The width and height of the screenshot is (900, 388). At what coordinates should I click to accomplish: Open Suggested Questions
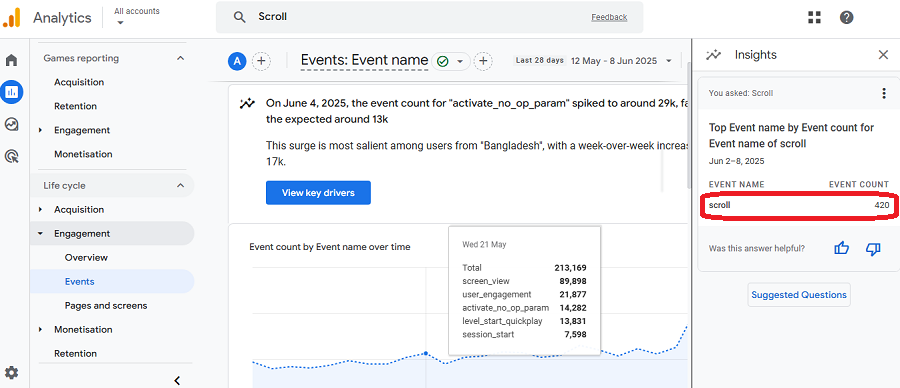[x=799, y=294]
